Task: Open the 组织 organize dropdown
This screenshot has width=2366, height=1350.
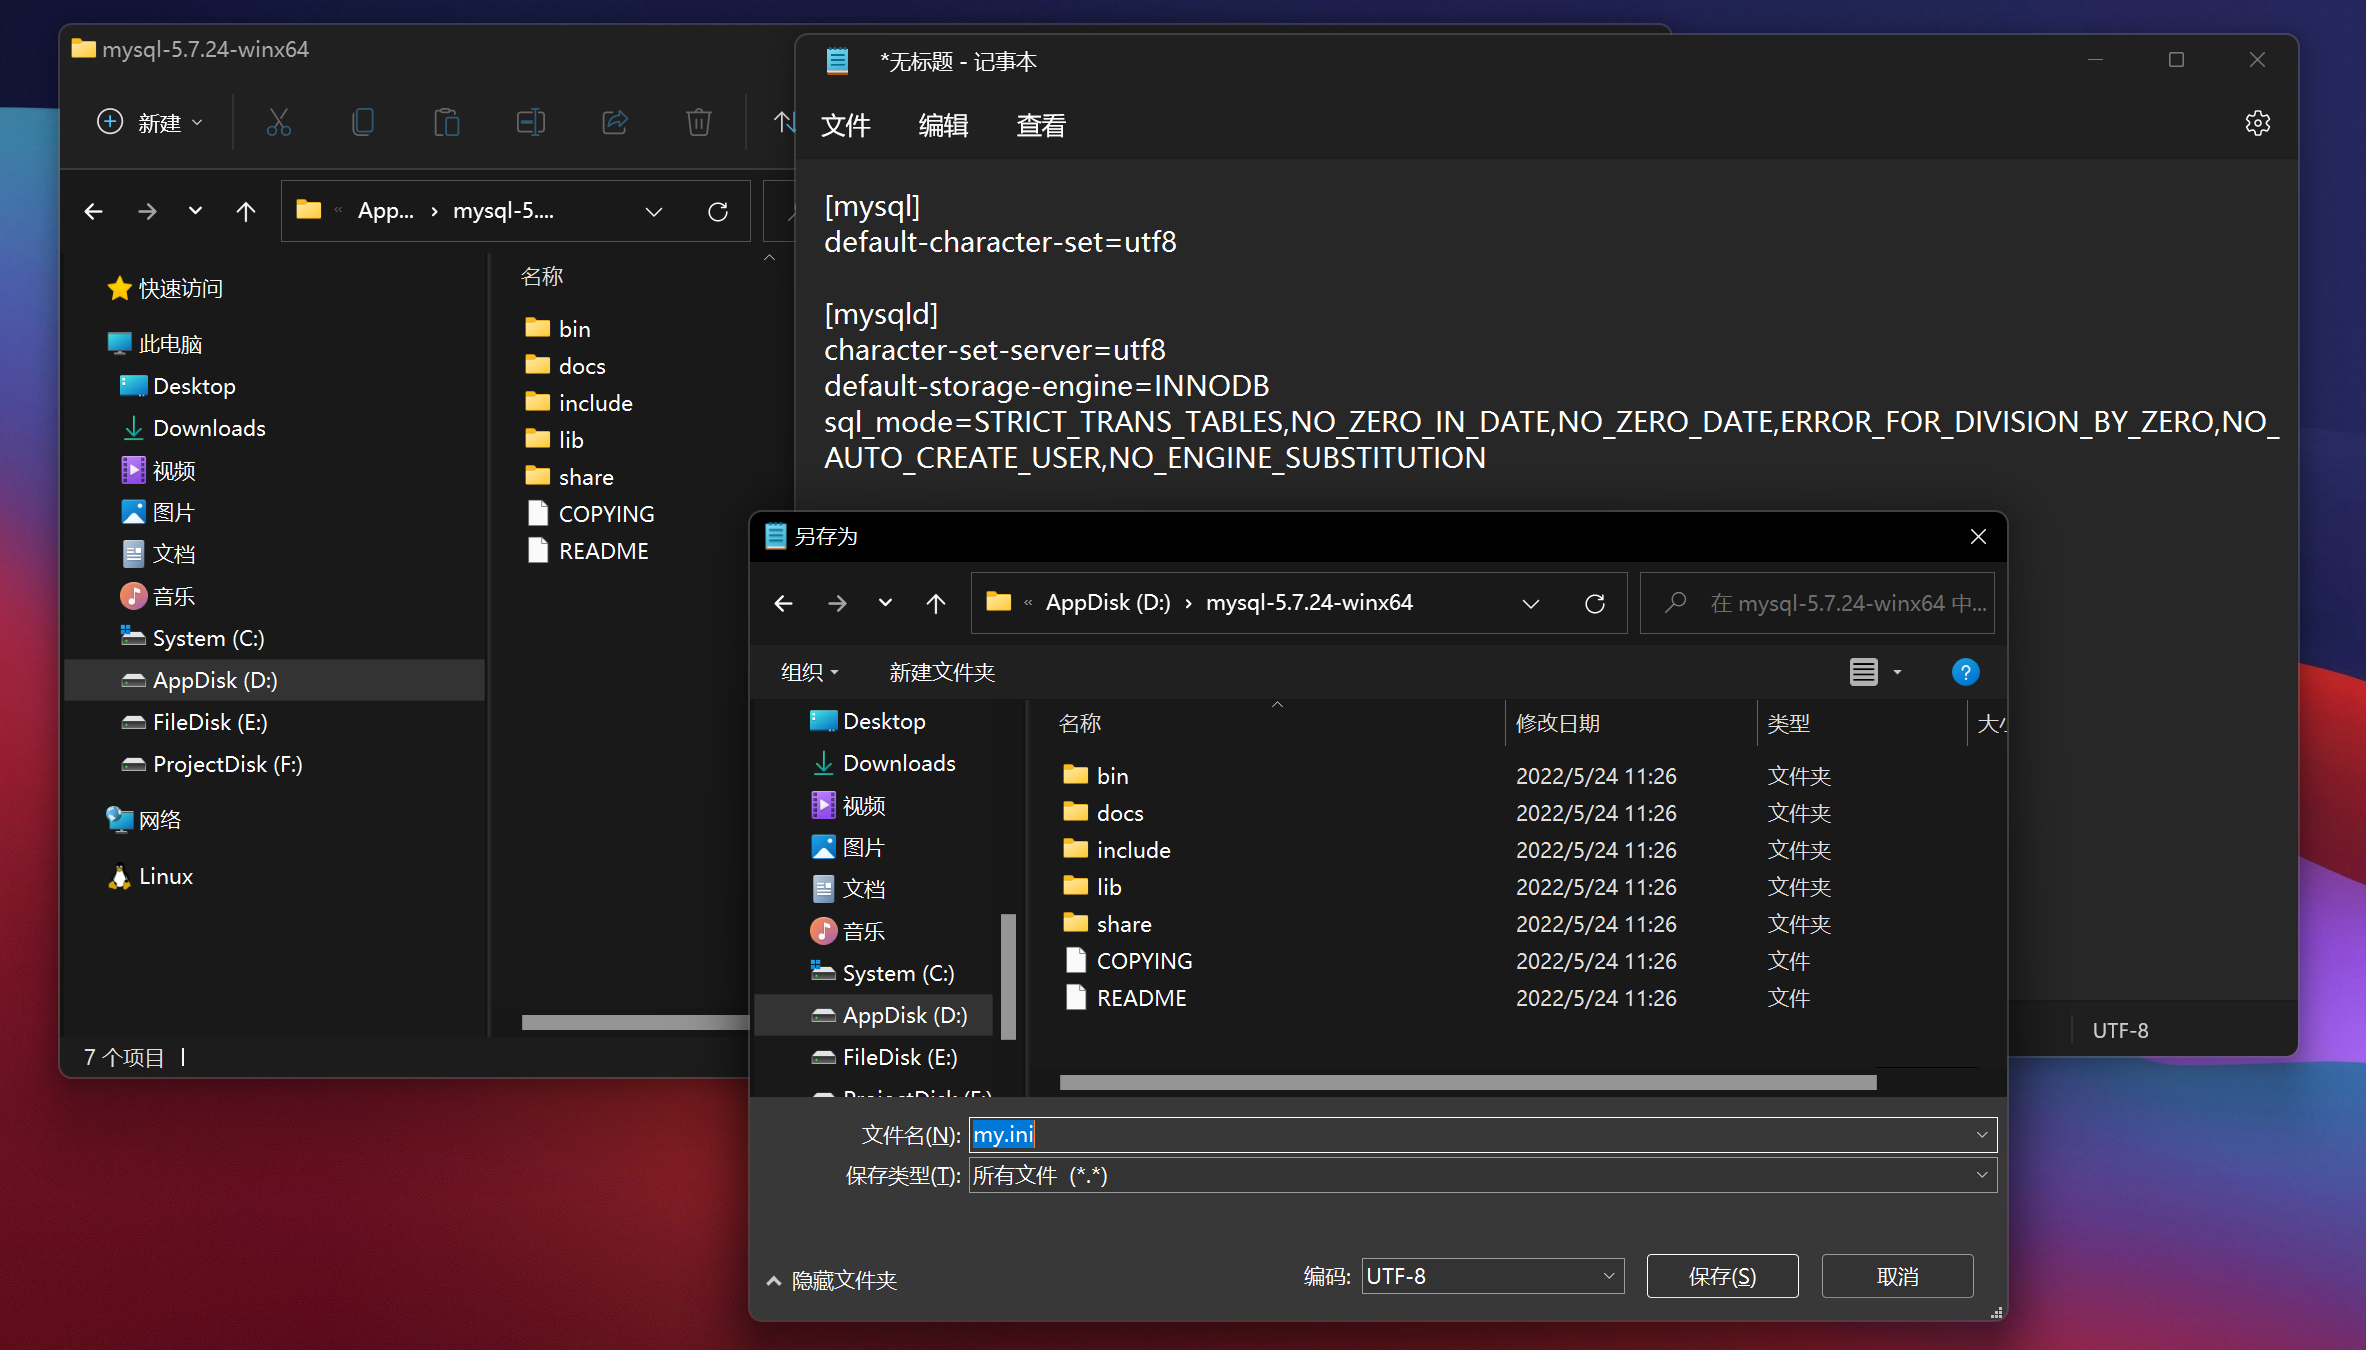Action: (809, 672)
